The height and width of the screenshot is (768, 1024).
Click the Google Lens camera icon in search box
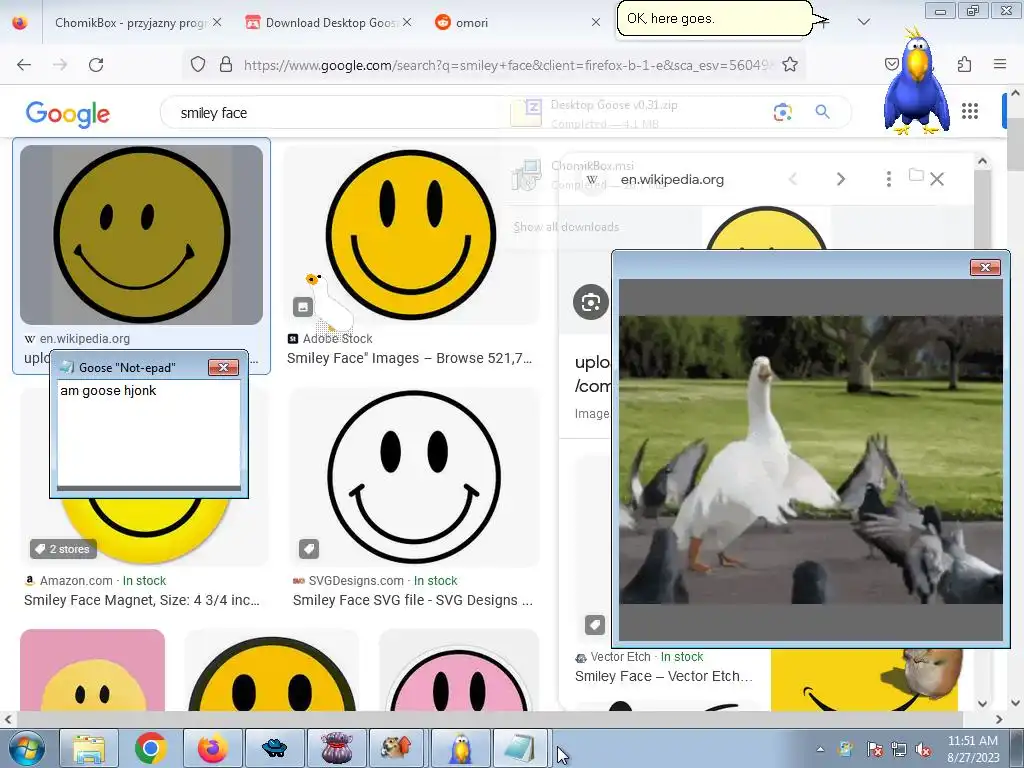pos(782,112)
